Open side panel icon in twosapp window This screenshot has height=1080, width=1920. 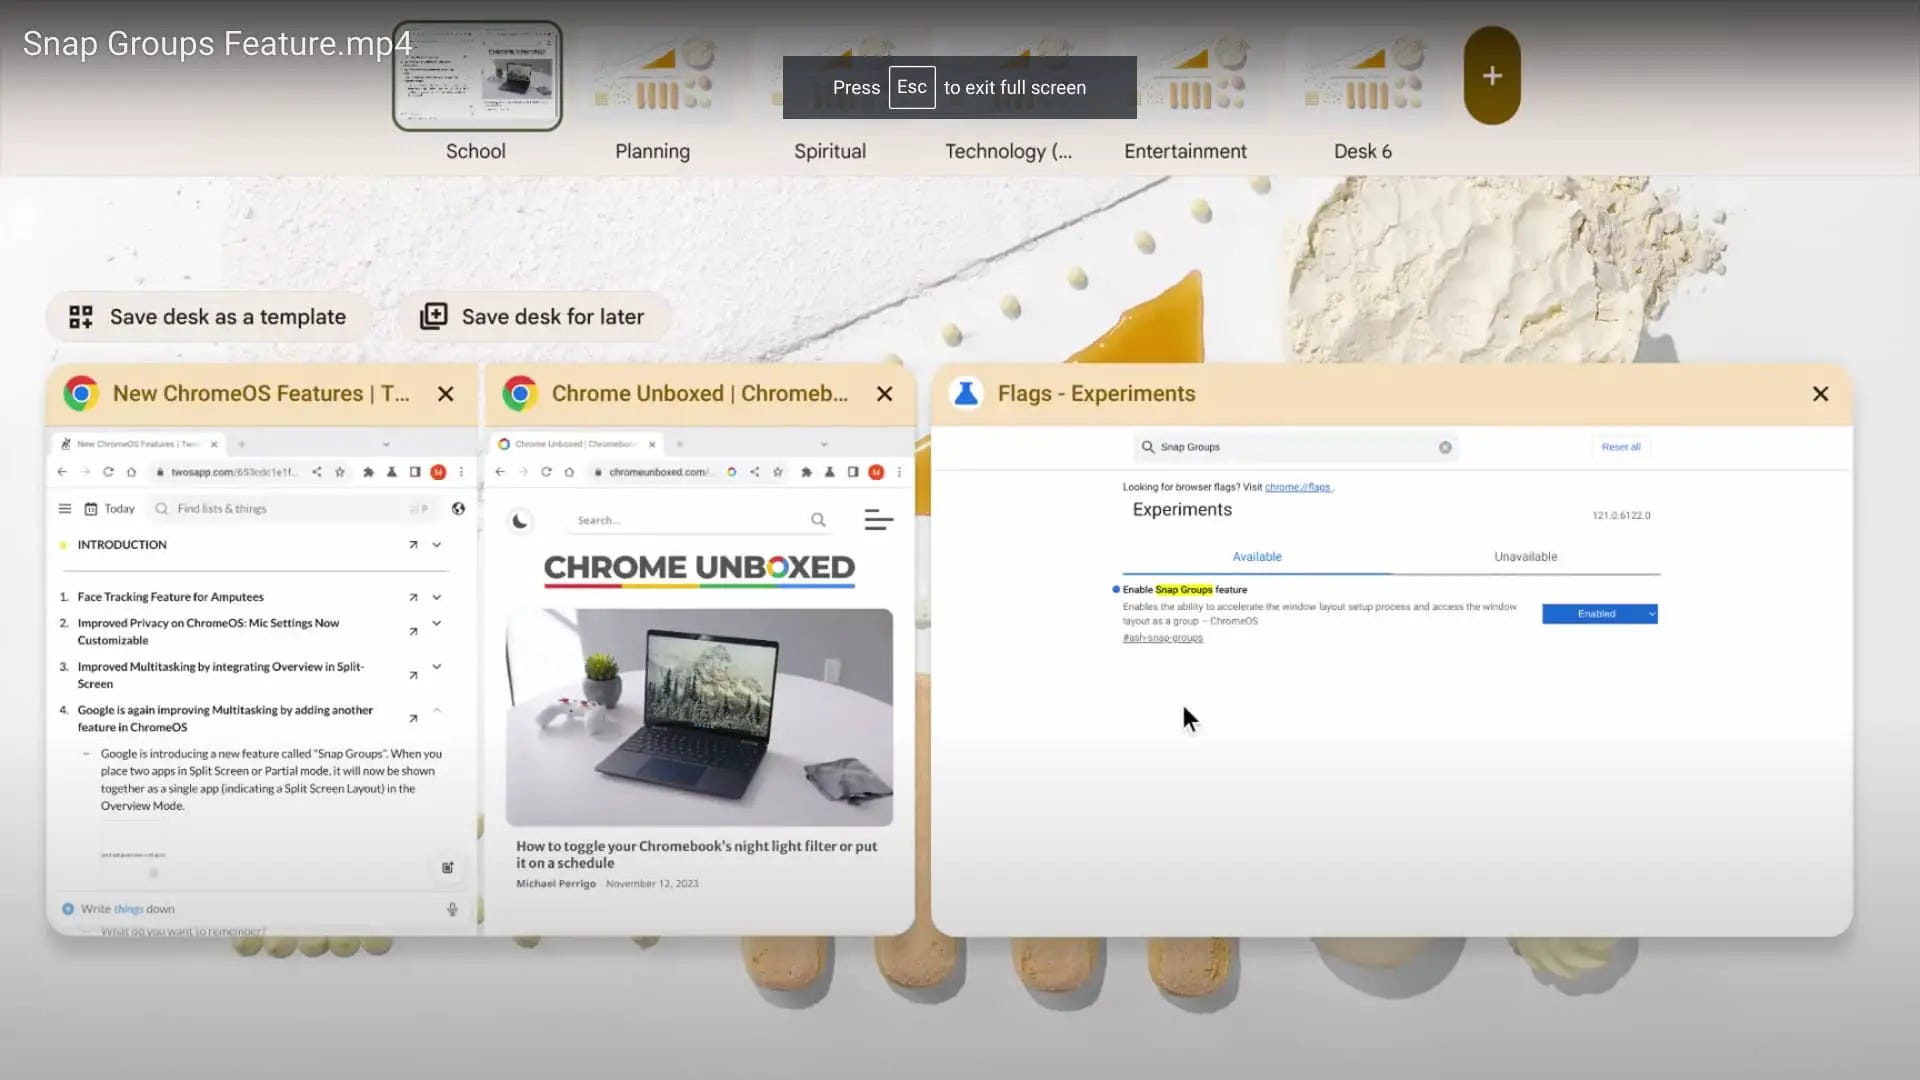click(x=414, y=472)
